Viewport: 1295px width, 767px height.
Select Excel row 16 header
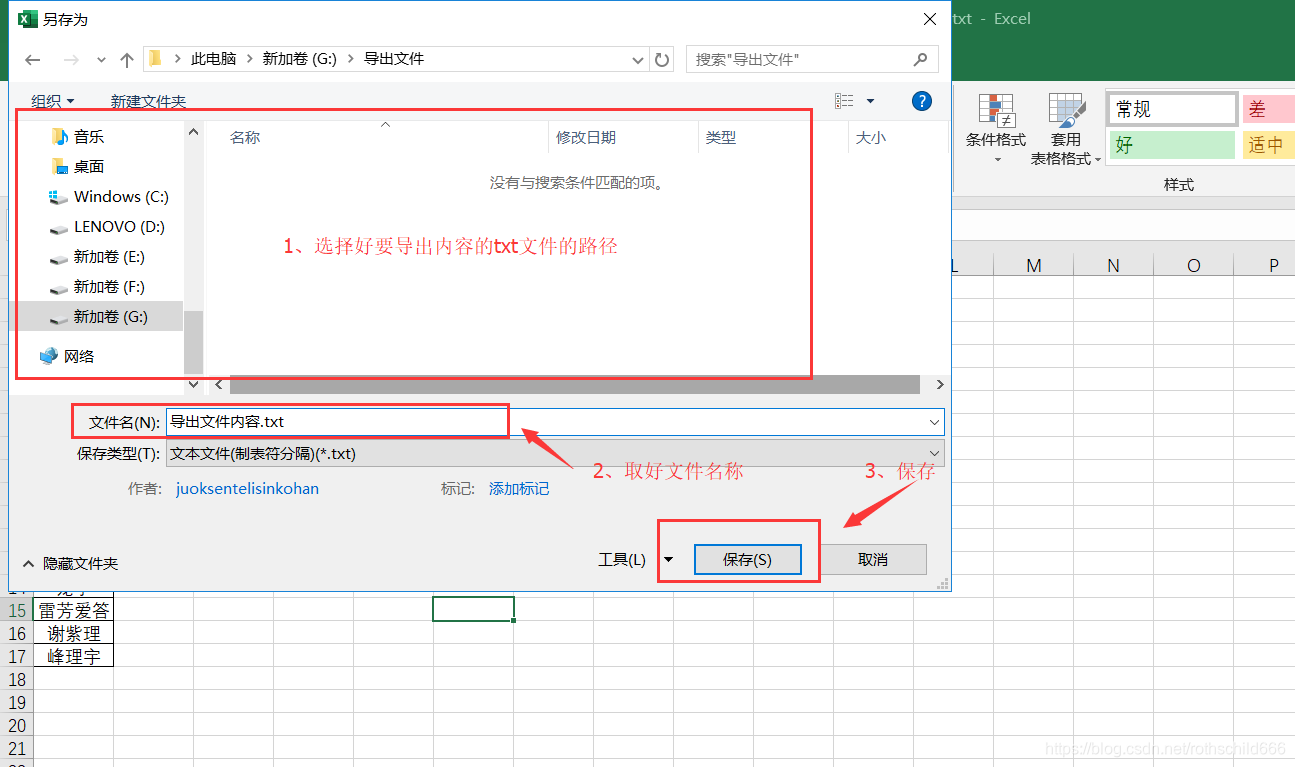point(17,634)
